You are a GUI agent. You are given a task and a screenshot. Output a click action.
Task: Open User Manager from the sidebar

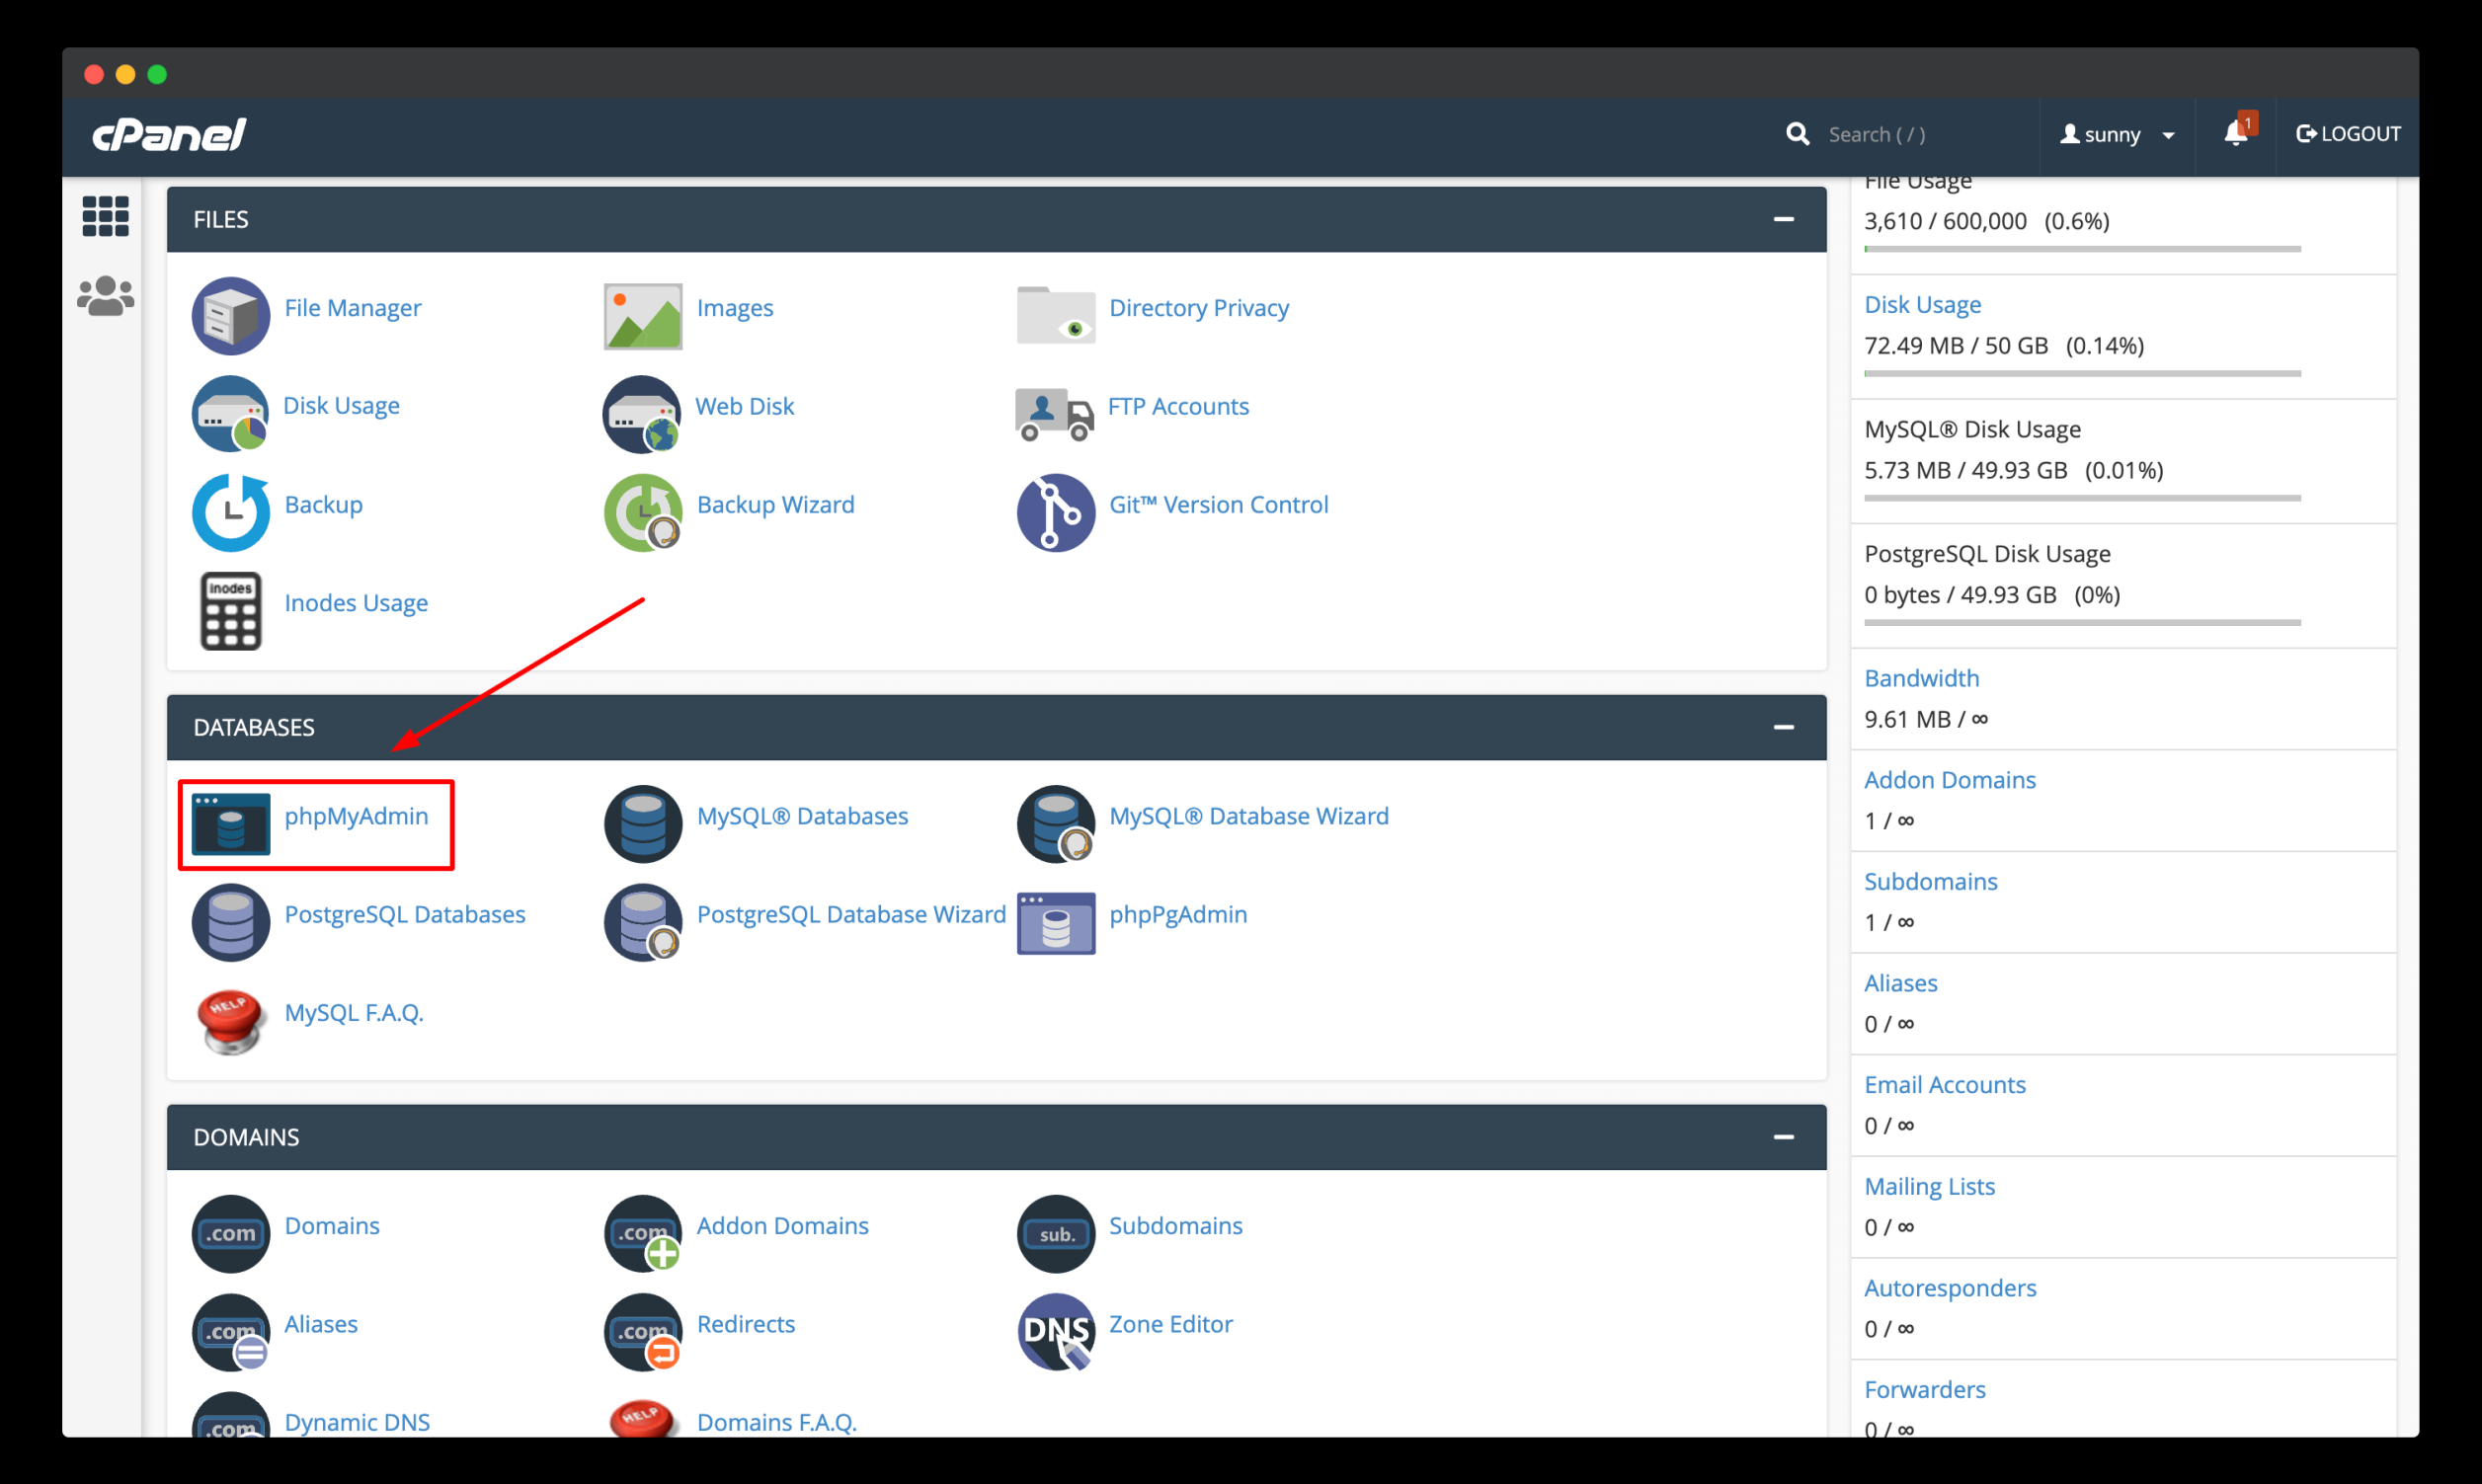105,296
